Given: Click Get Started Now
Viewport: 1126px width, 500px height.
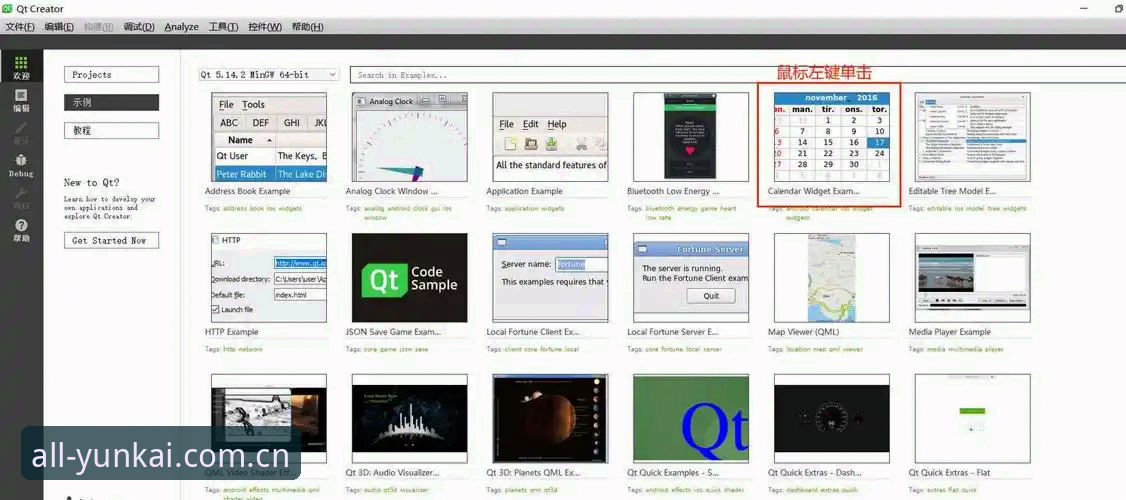Looking at the screenshot, I should [111, 241].
